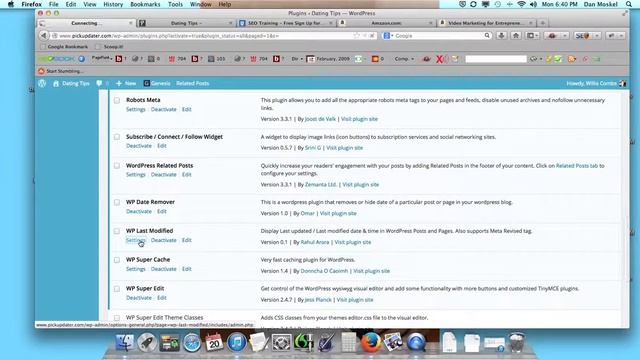Screen dimensions: 640x360
Task: Click the WordPress logo in the admin bar
Action: pyautogui.click(x=42, y=83)
